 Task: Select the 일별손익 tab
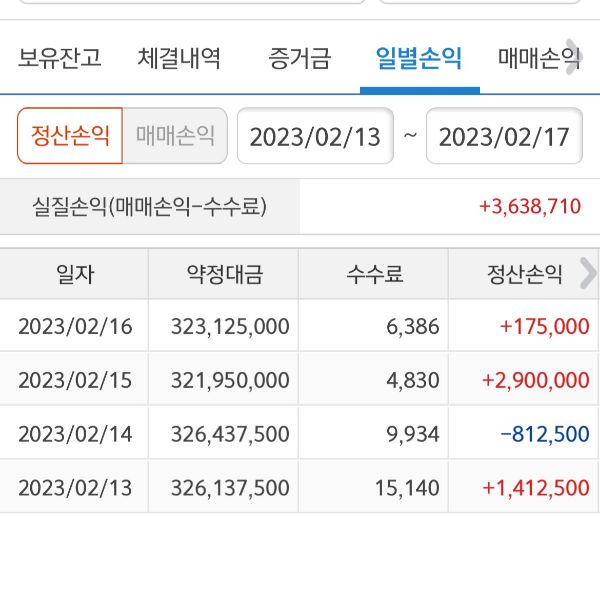tap(419, 58)
